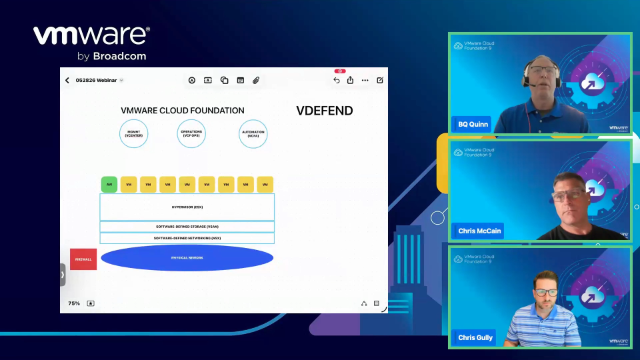Select Chris McCain's video tile
640x360 pixels.
(x=540, y=190)
